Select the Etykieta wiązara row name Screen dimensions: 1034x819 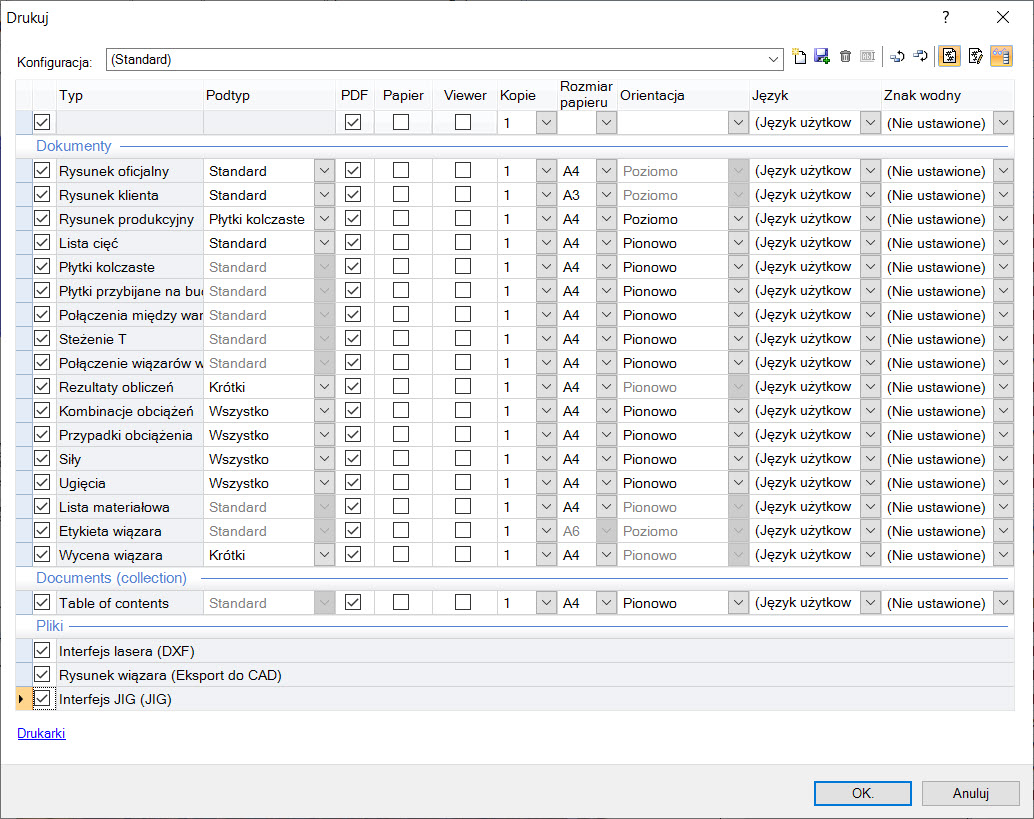point(110,531)
